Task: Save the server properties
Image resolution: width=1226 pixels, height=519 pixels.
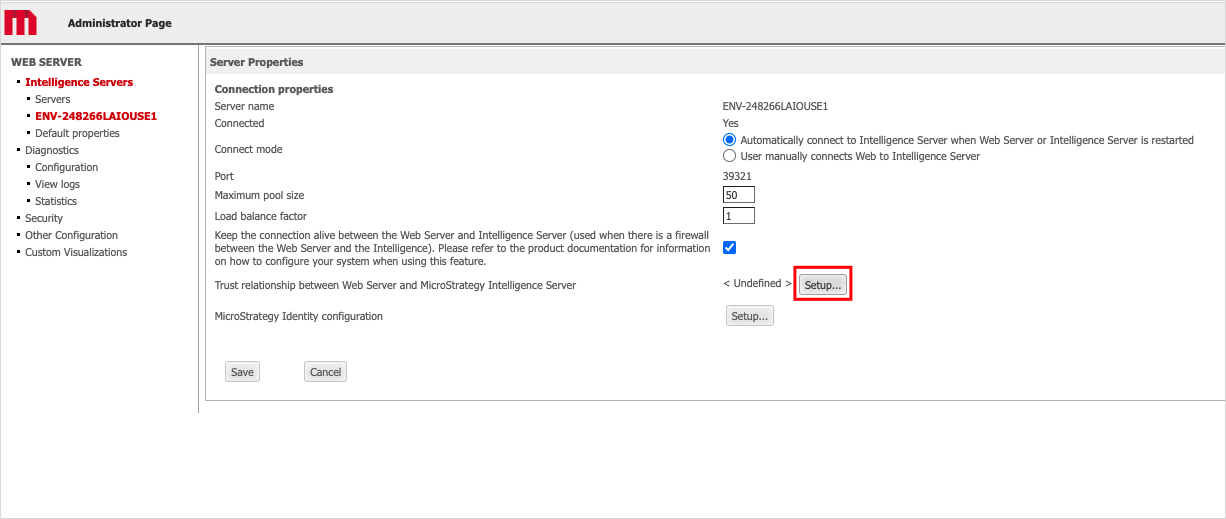Action: point(242,372)
